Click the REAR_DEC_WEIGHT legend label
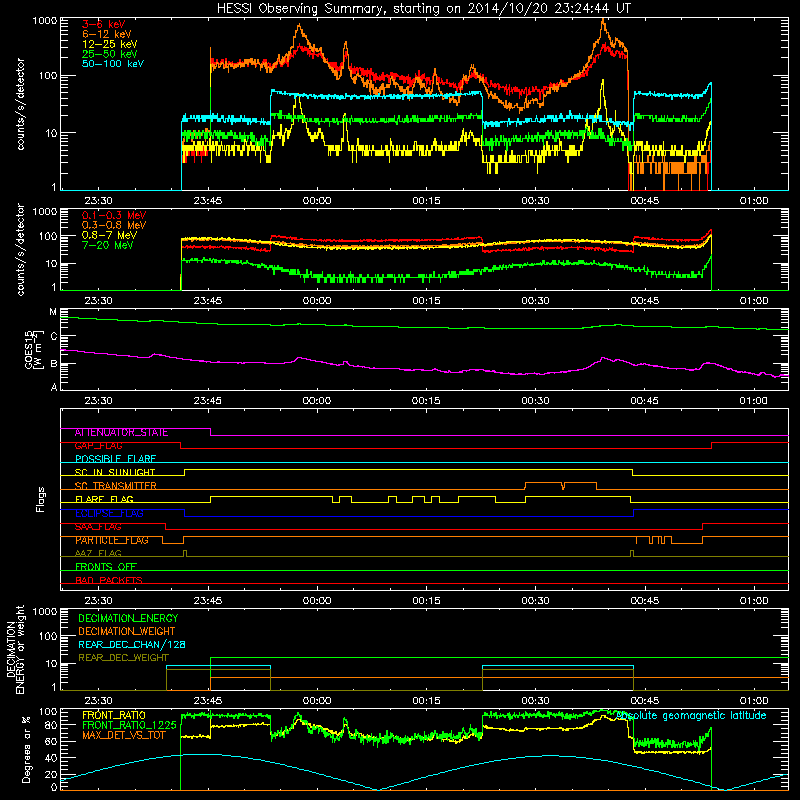The height and width of the screenshot is (800, 800). [x=123, y=658]
